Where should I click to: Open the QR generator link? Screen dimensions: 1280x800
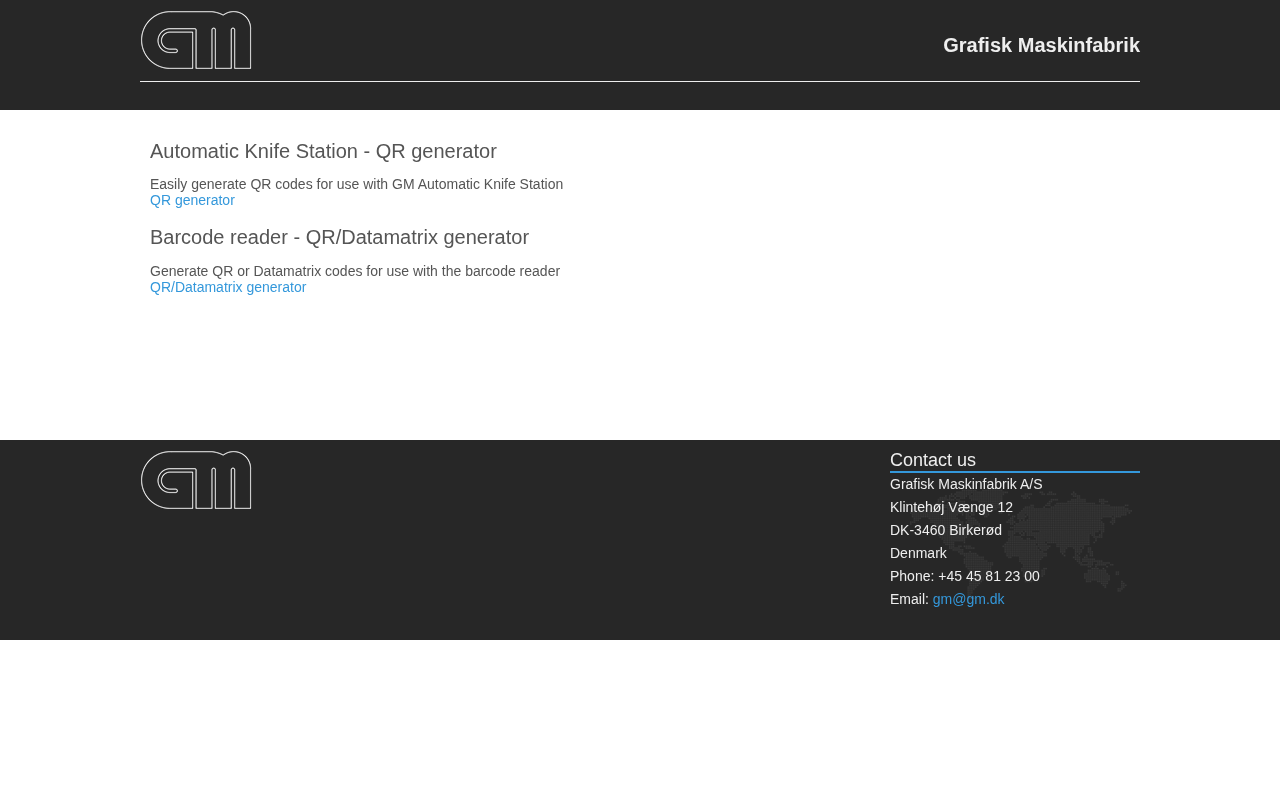point(192,200)
